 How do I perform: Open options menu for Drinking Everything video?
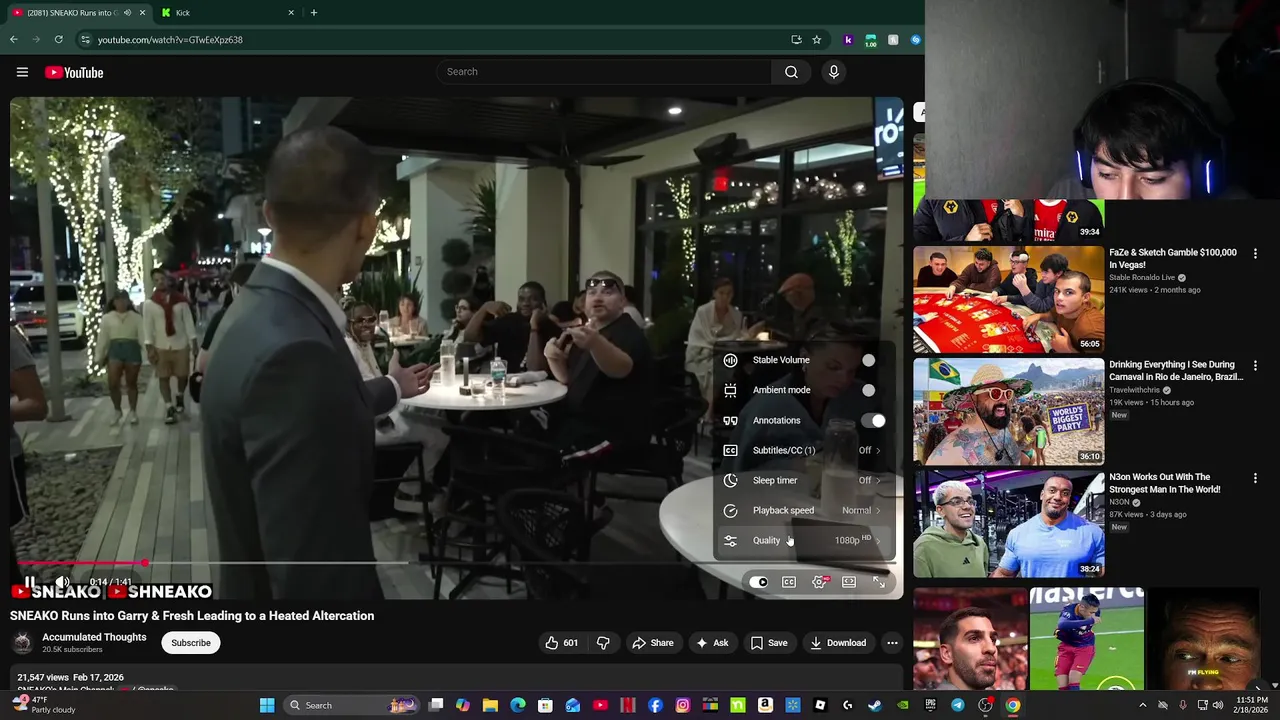1255,366
